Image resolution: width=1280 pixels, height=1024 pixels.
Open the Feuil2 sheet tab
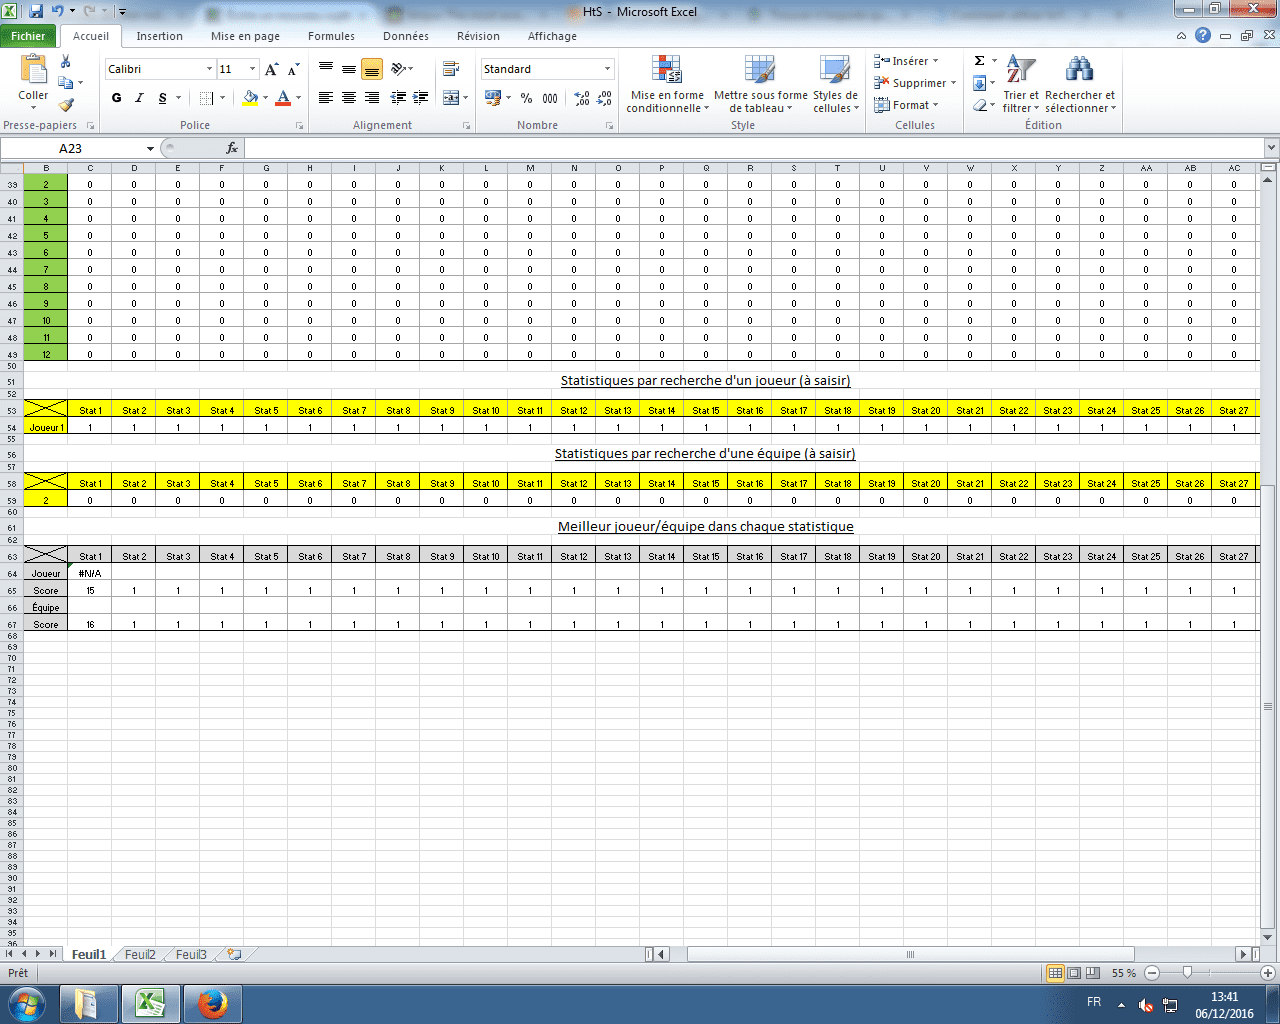(140, 955)
